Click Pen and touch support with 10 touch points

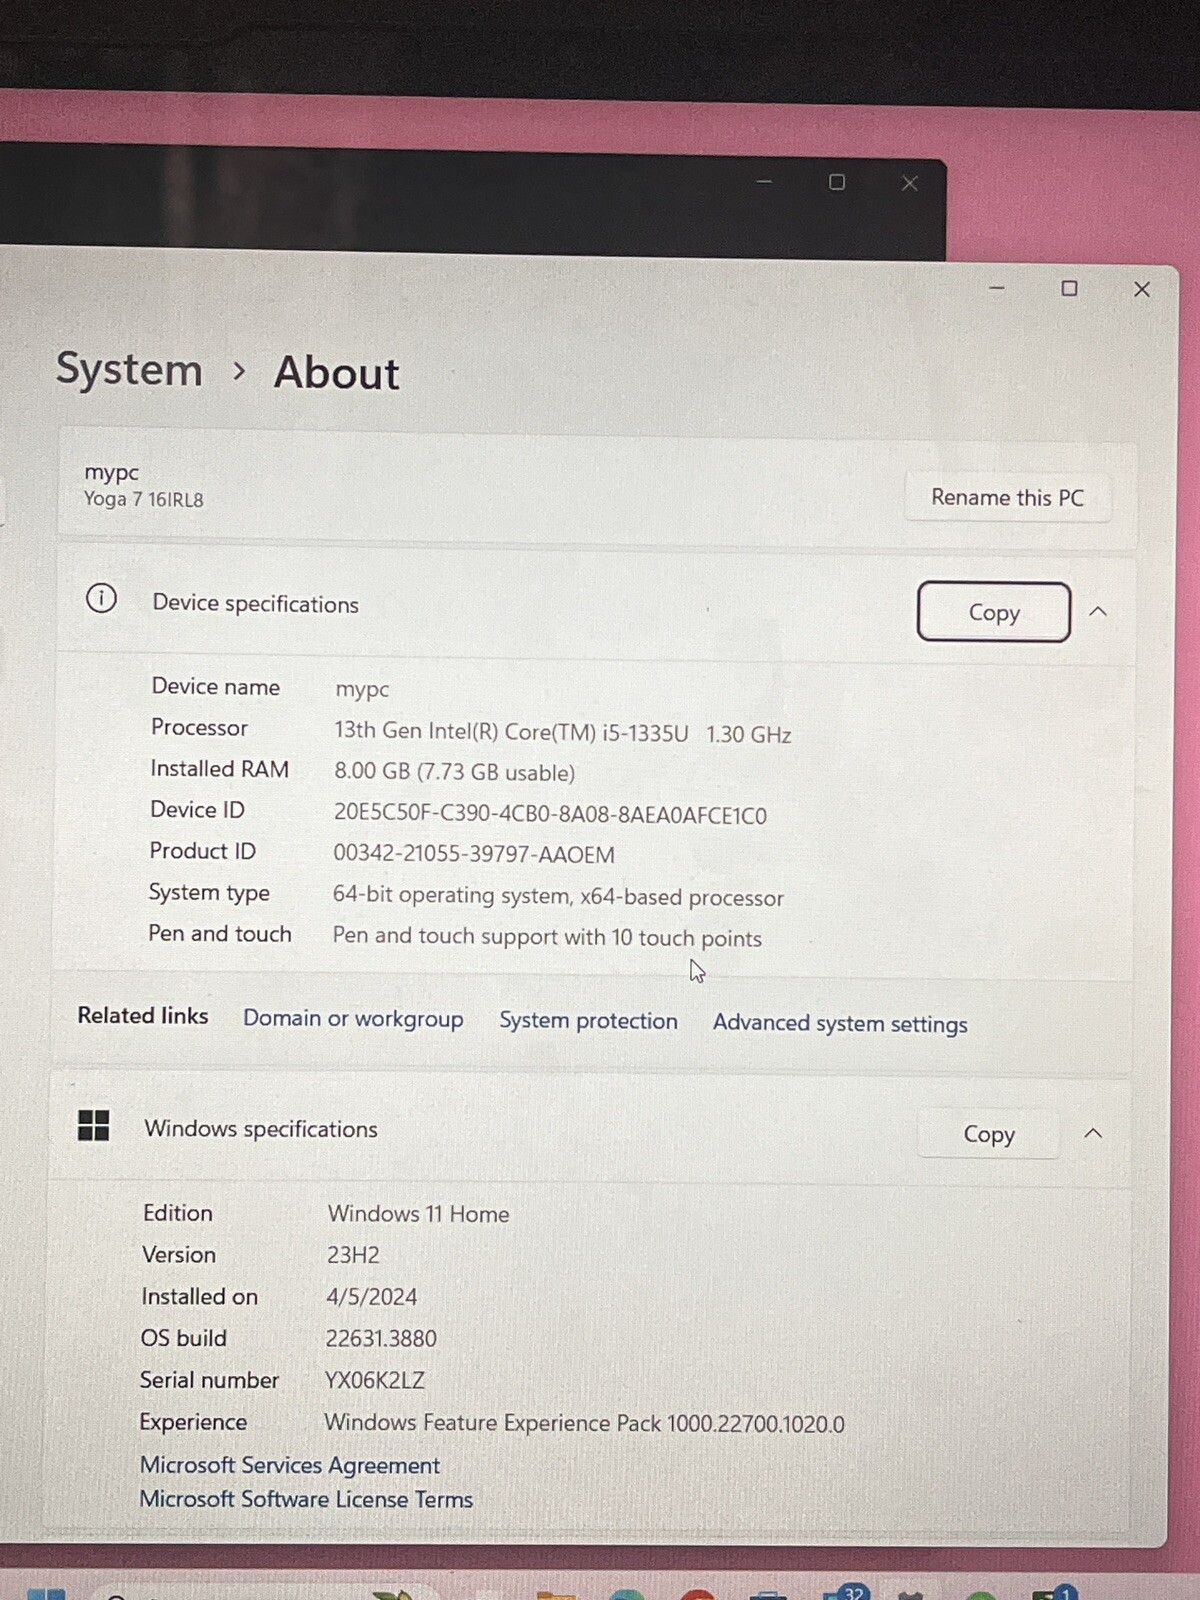[547, 937]
